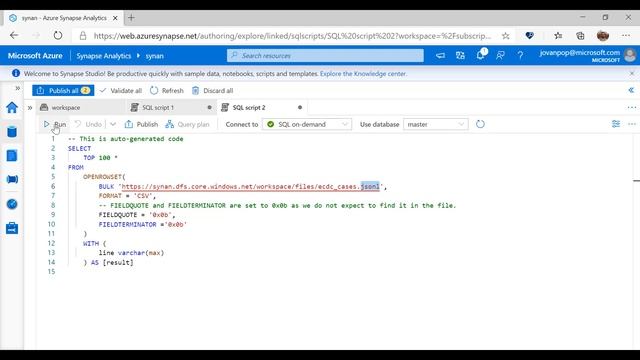Open release notes megaphone icon
Screen dimensions: 640x360
[x=440, y=56]
